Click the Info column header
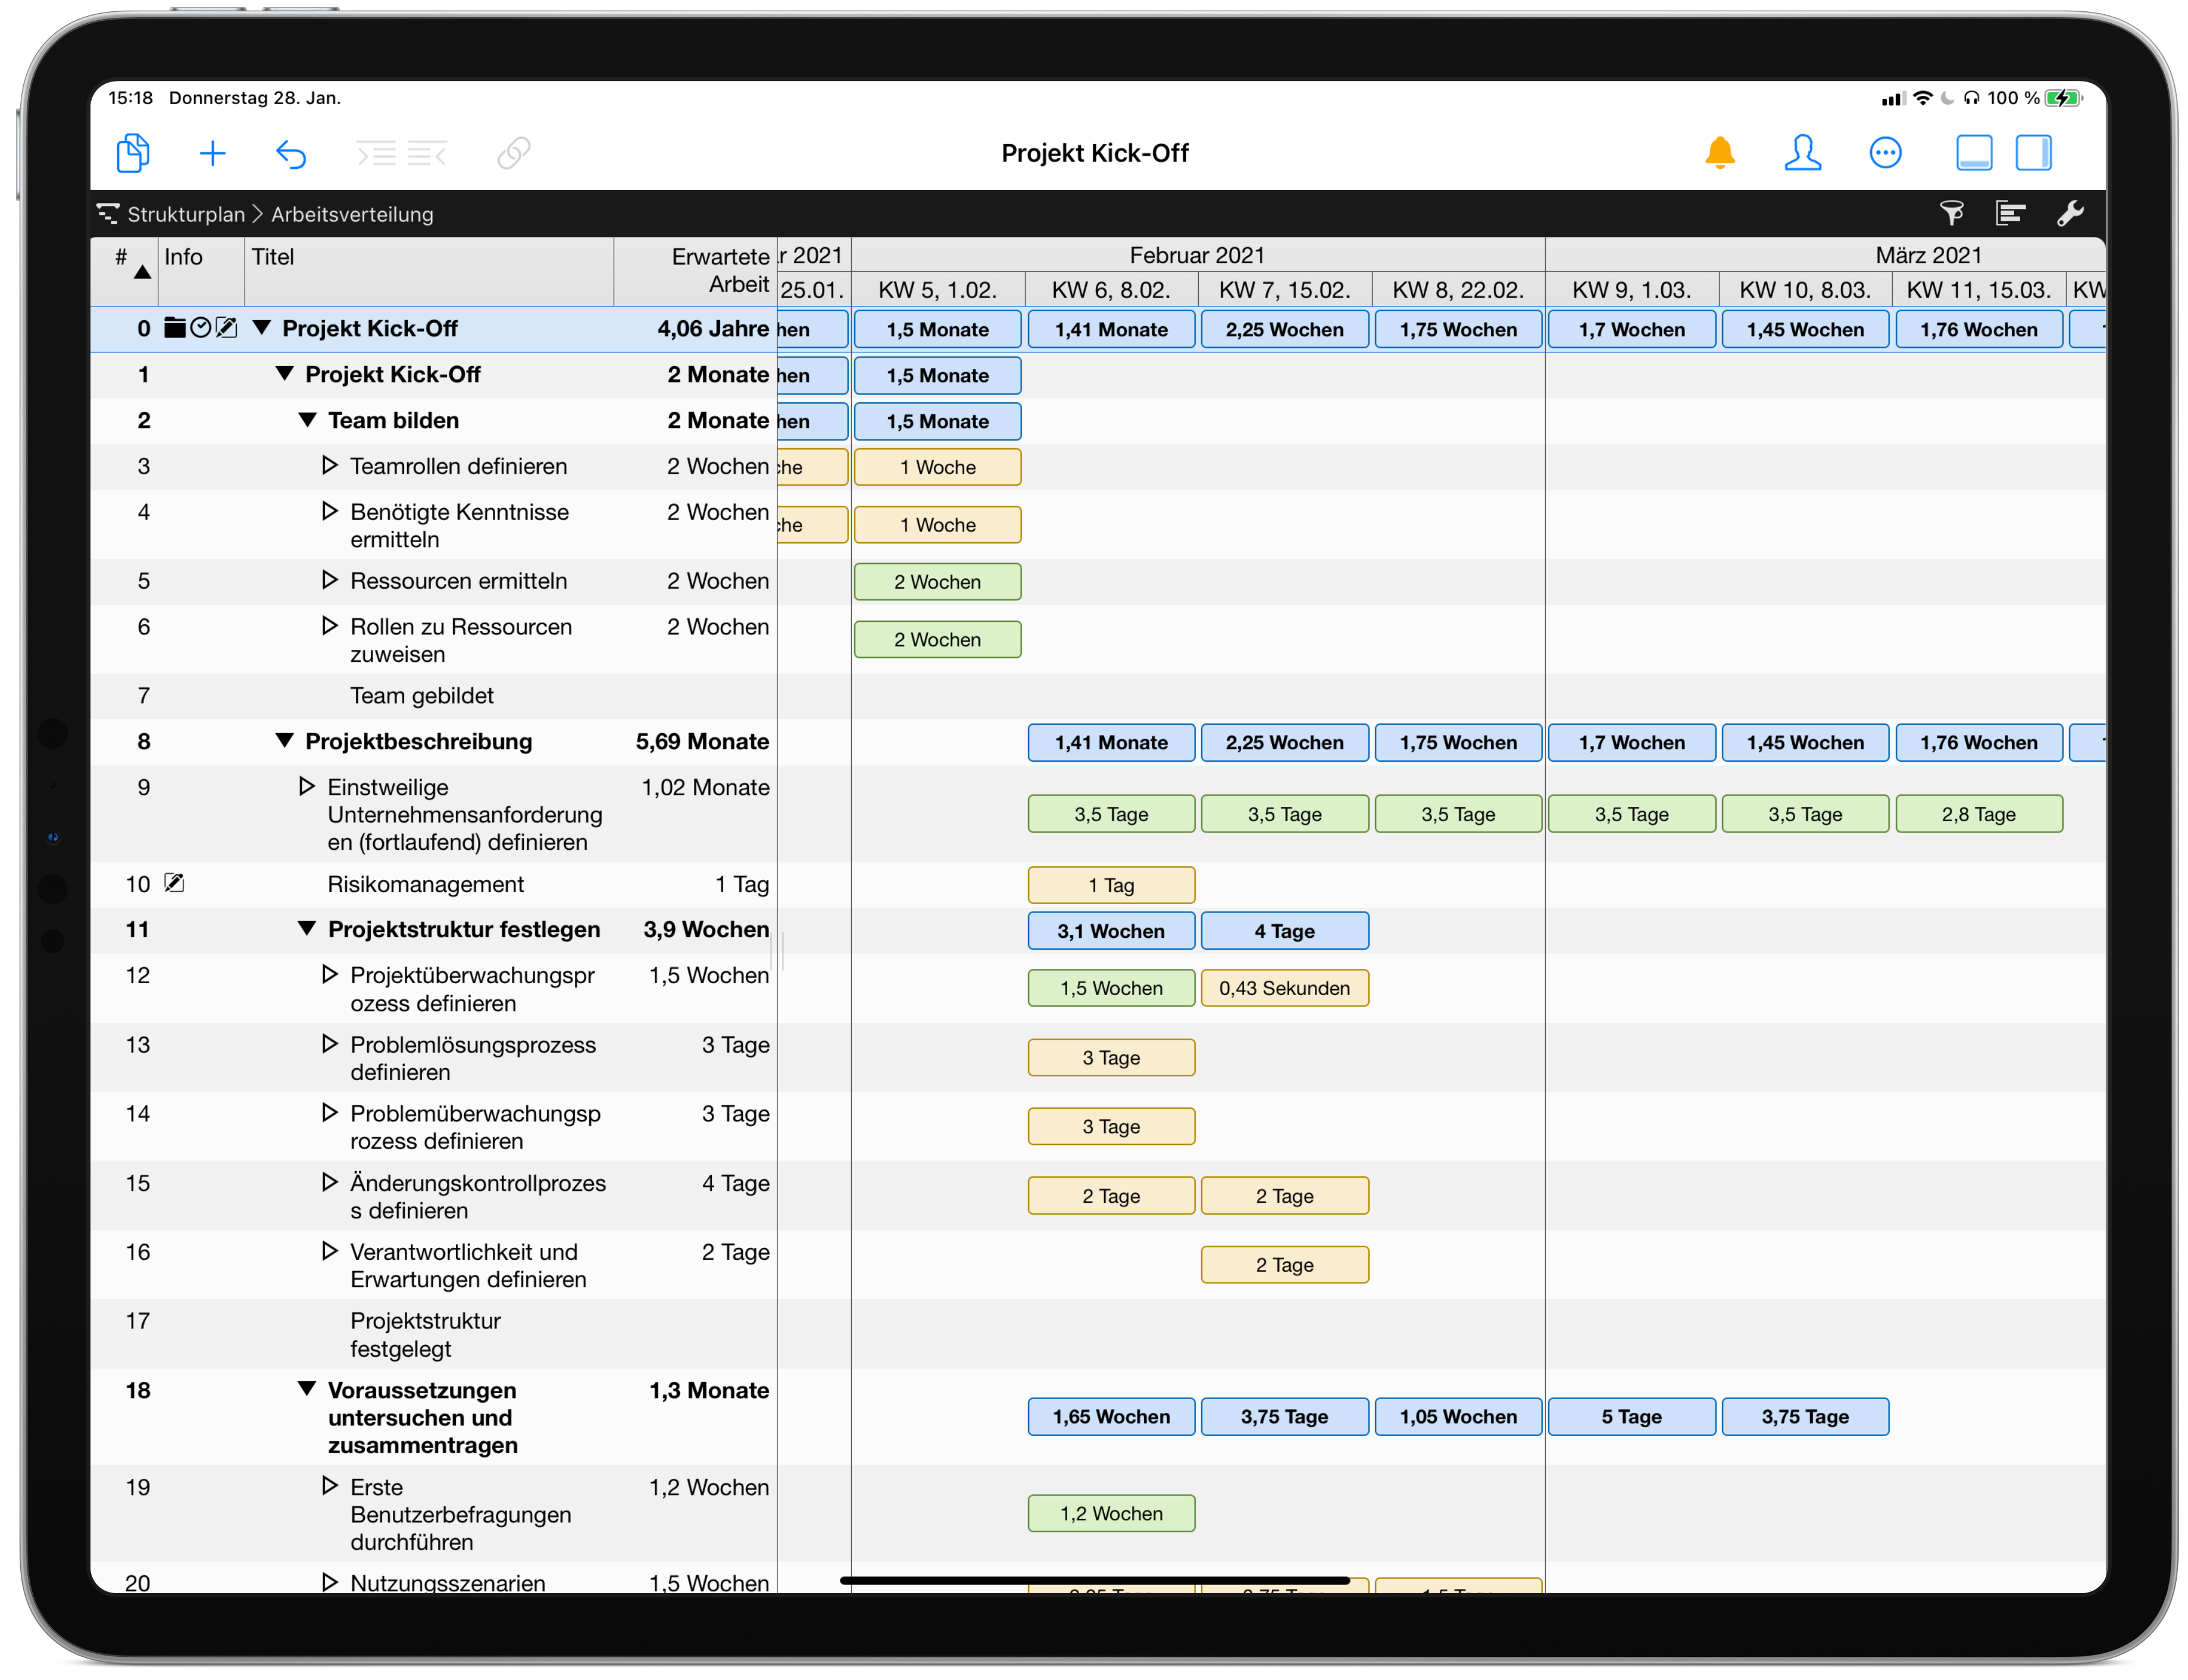The height and width of the screenshot is (1680, 2188). click(201, 270)
